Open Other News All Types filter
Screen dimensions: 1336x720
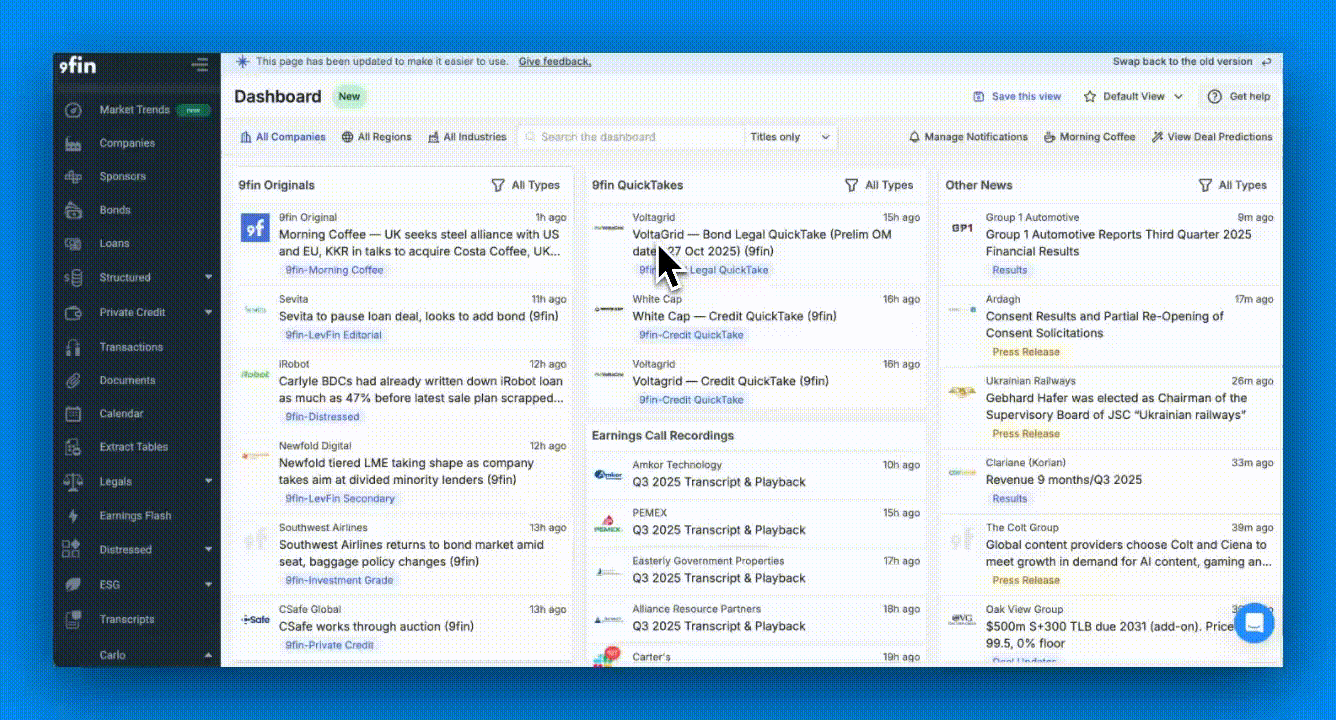point(1232,185)
